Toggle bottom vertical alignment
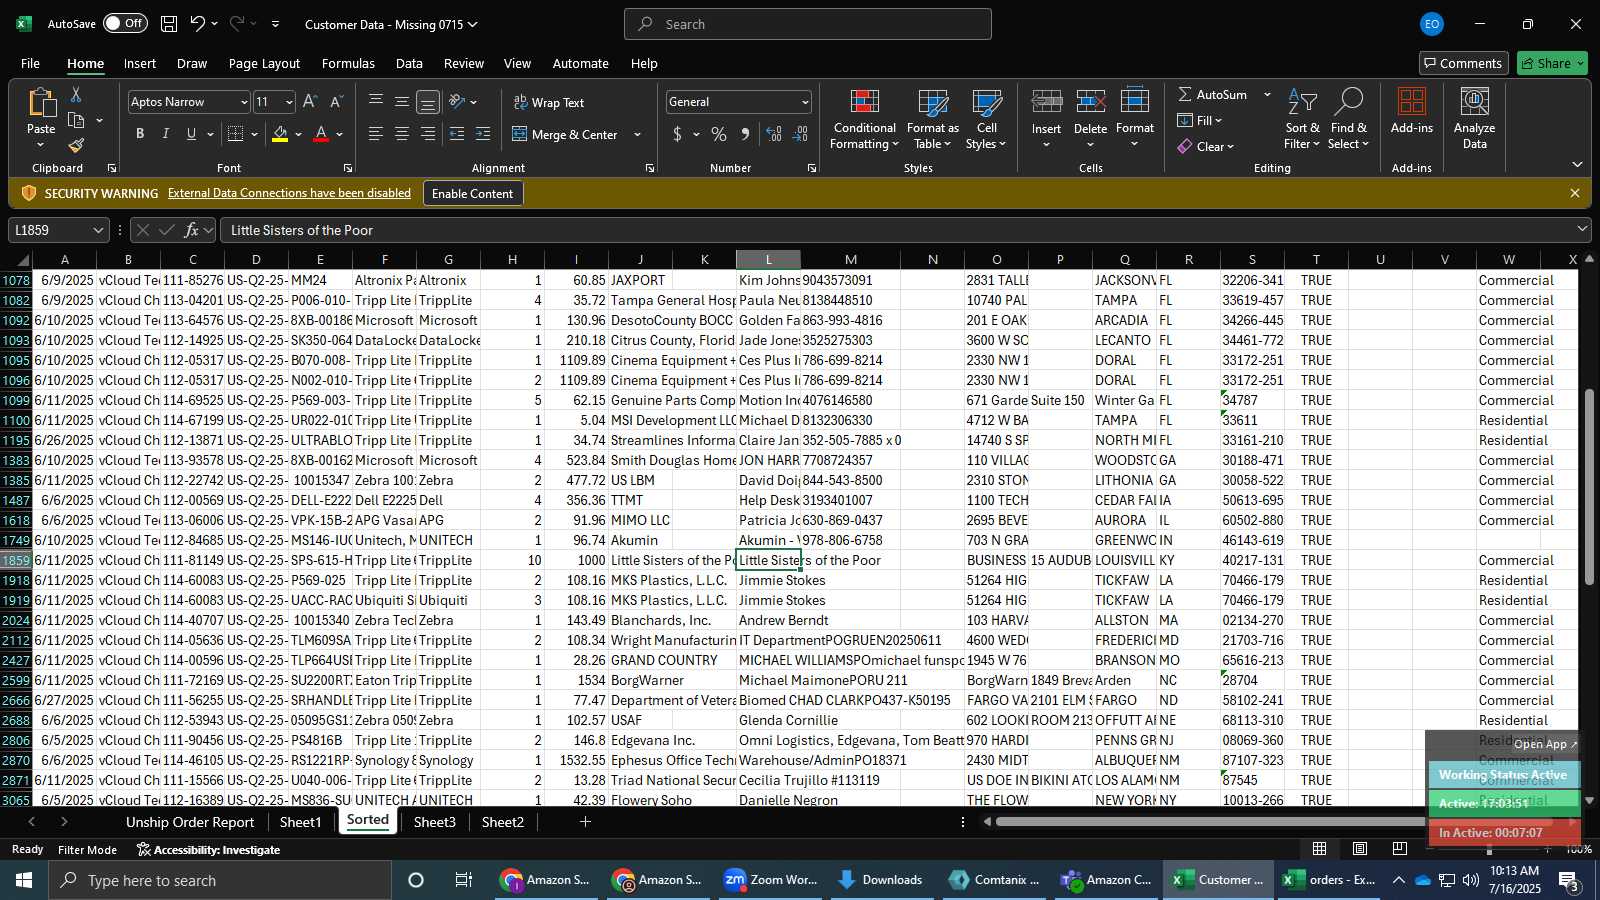This screenshot has width=1600, height=900. 428,102
